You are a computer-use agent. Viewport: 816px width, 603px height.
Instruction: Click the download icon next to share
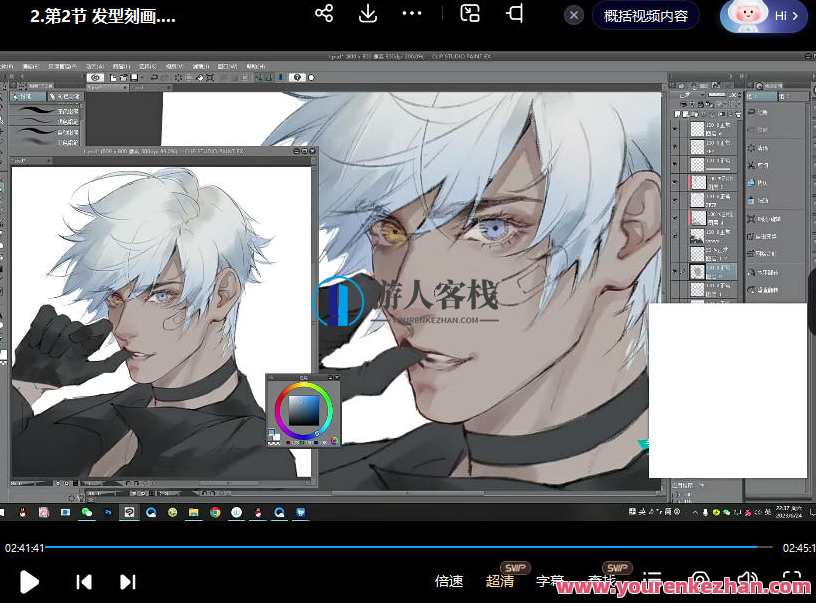coord(368,14)
